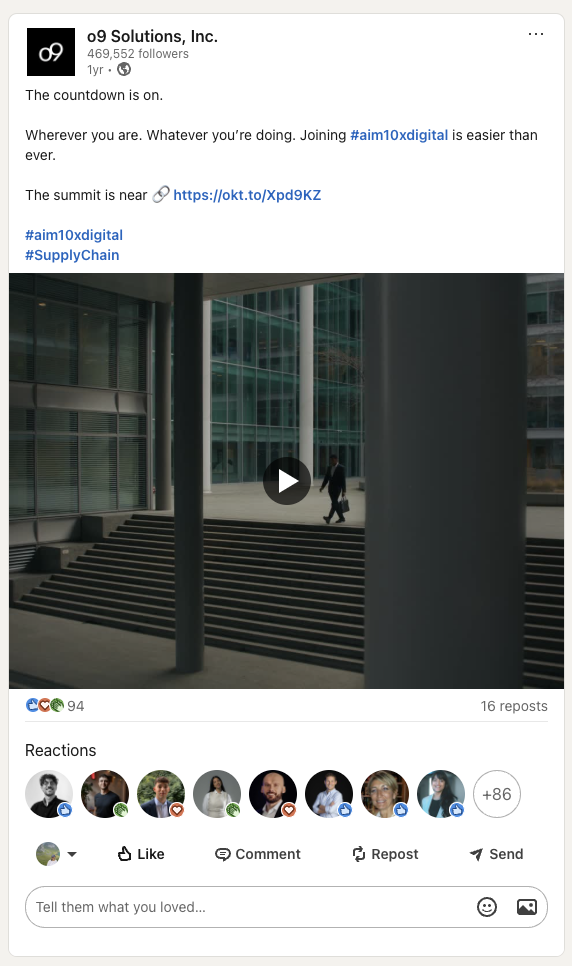Follow the okt.to/Xpd9KZ link
Image resolution: width=572 pixels, height=966 pixels.
point(247,195)
